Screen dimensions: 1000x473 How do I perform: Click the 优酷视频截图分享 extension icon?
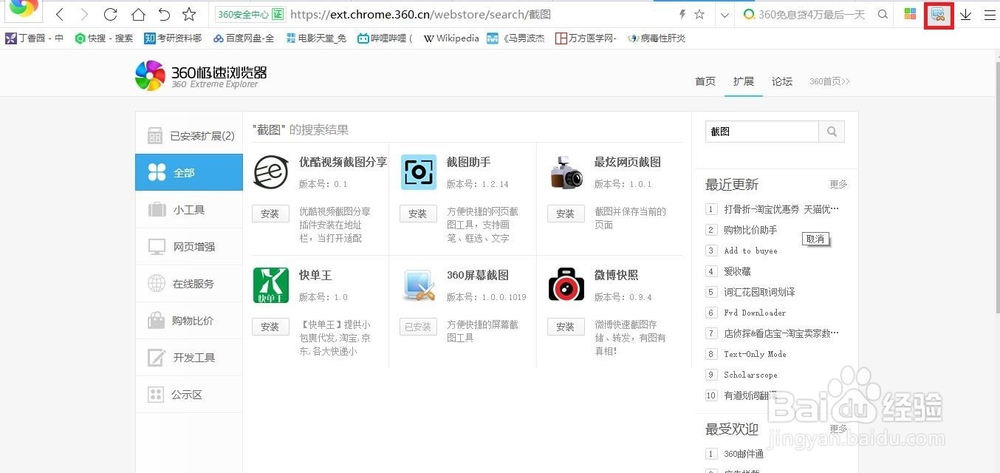(271, 172)
